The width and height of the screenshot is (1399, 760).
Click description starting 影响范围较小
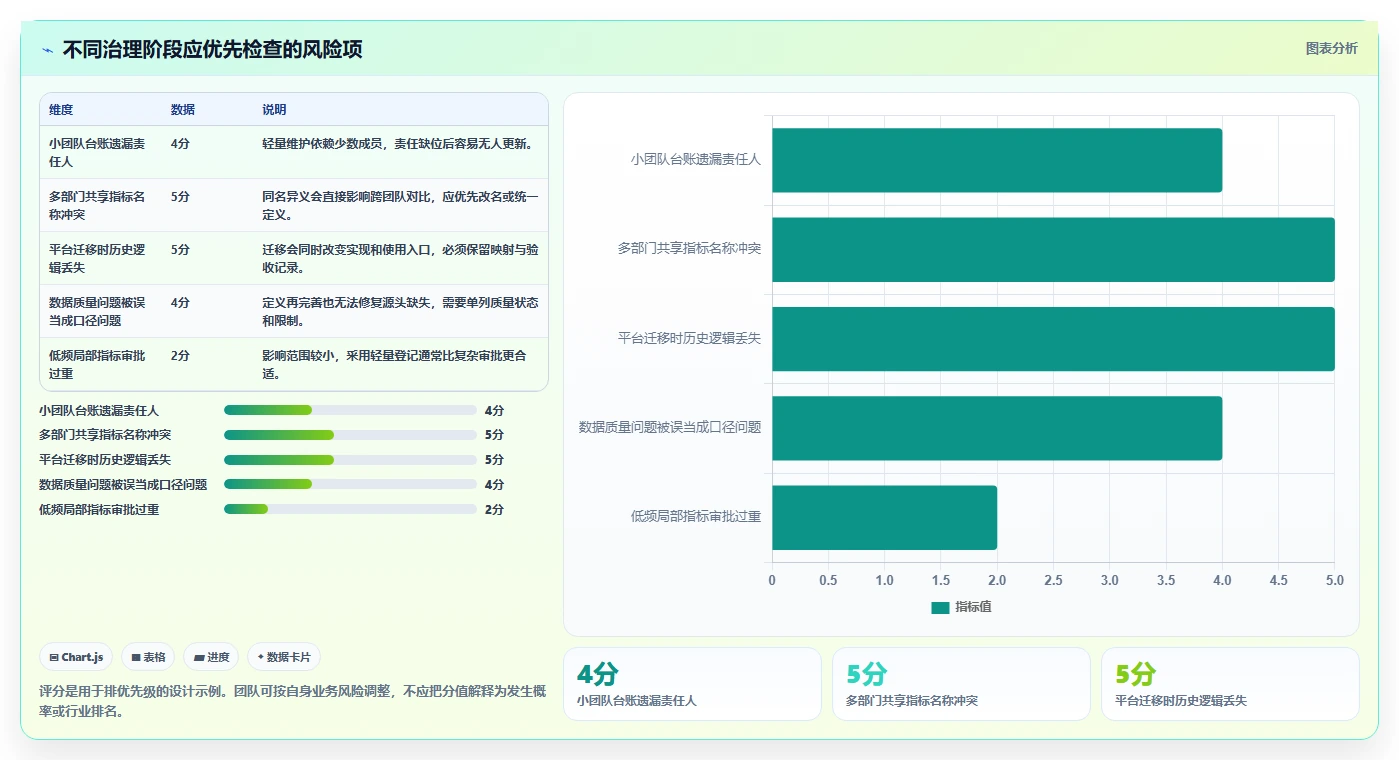tap(395, 364)
